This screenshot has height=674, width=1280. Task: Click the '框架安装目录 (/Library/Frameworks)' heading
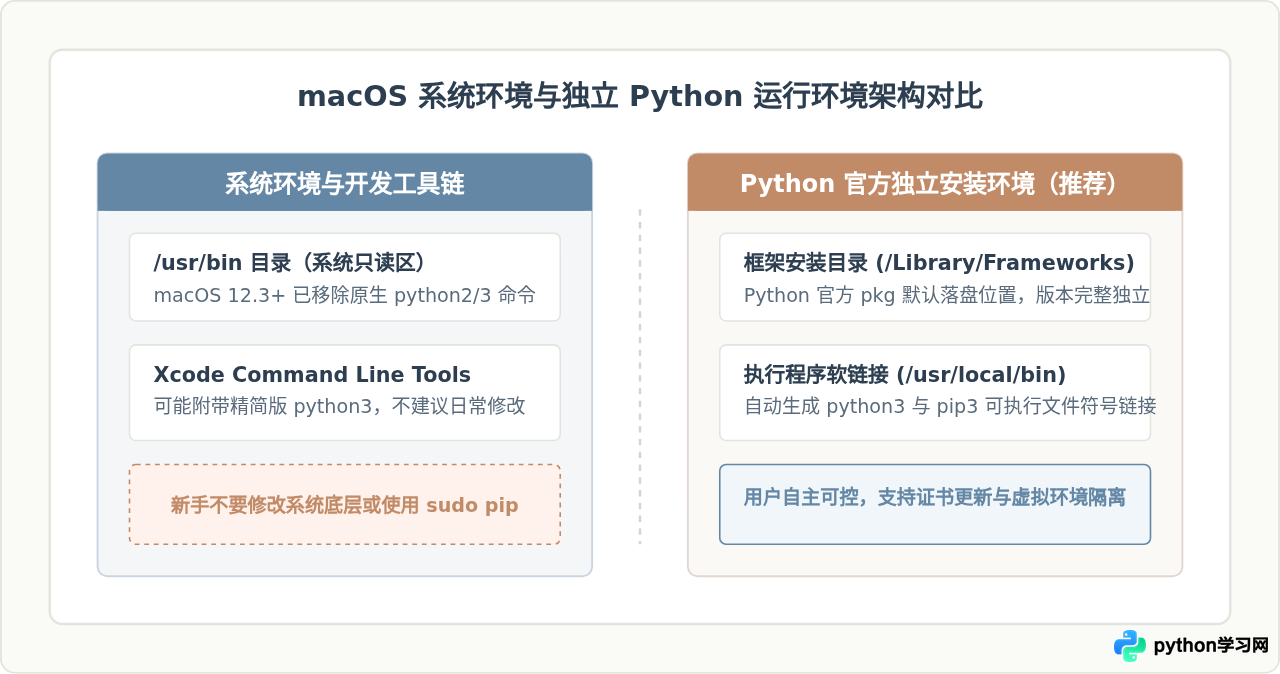939,263
